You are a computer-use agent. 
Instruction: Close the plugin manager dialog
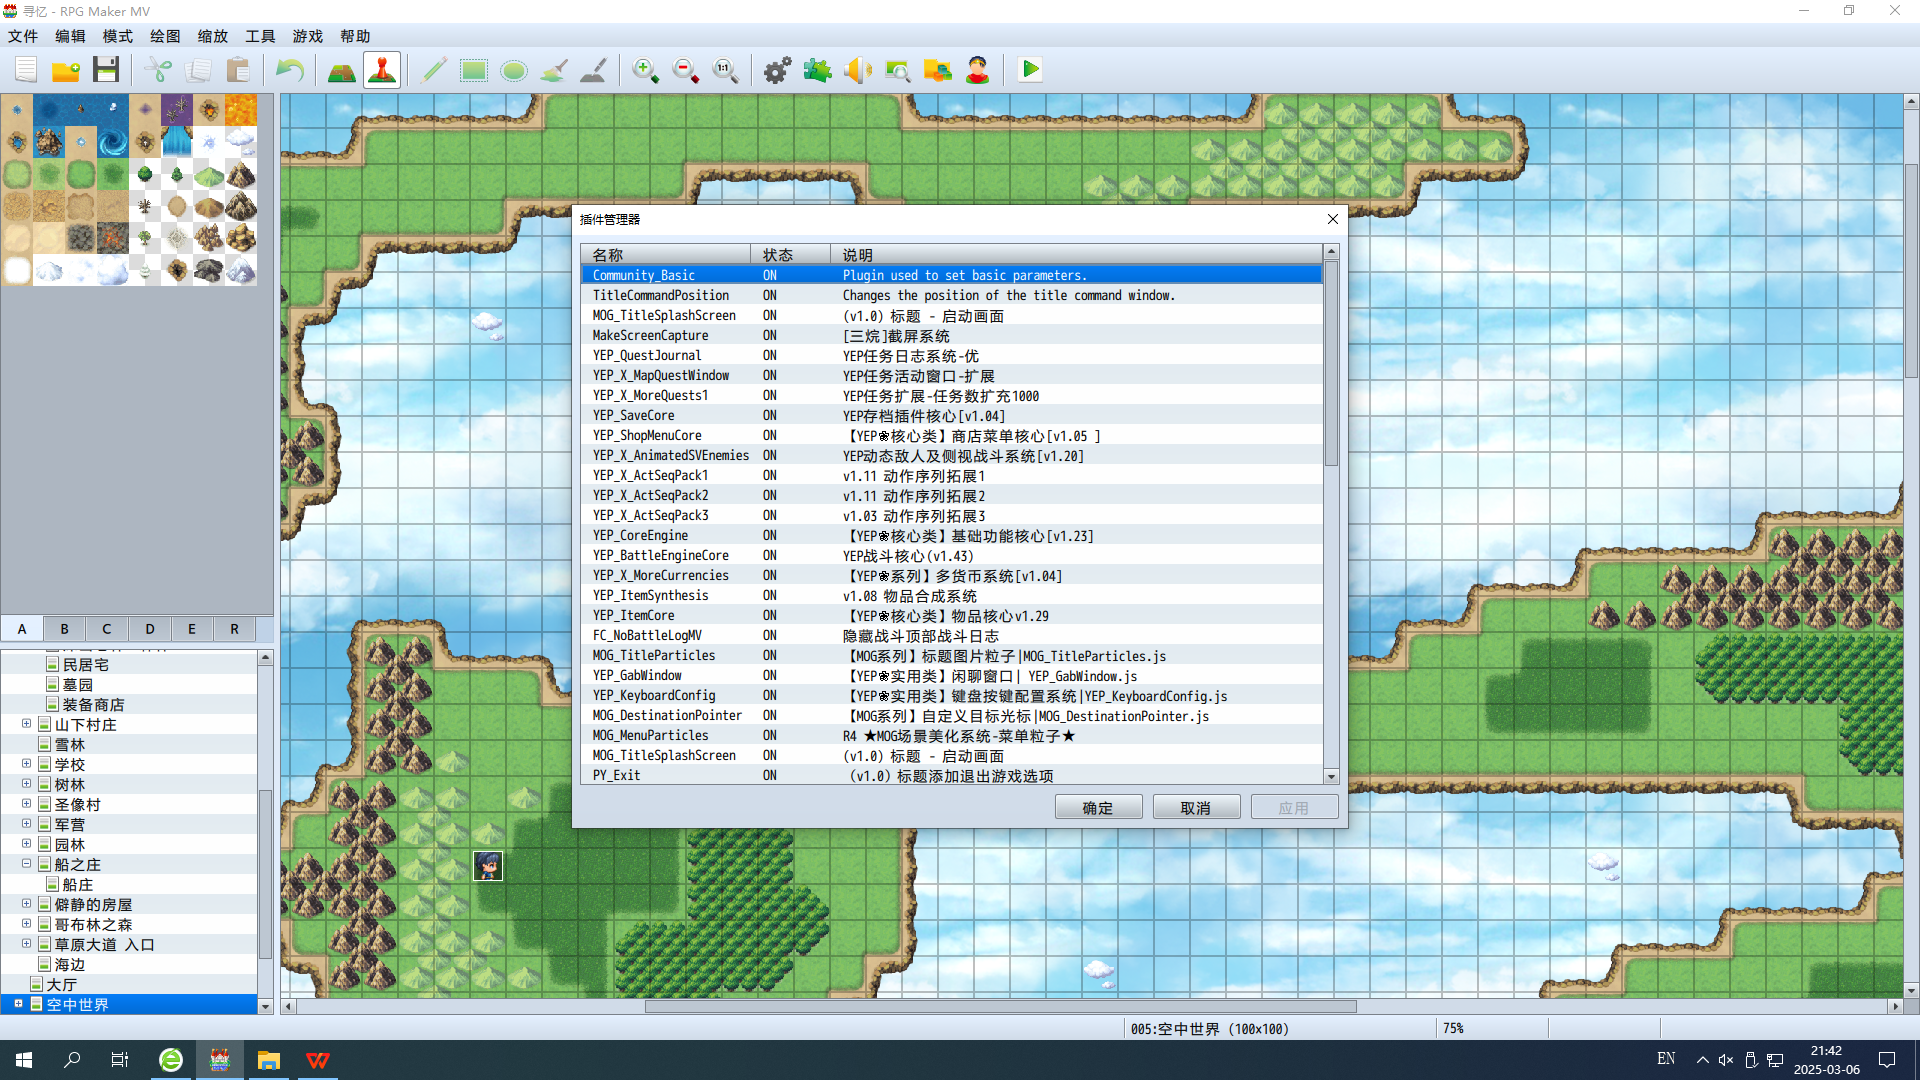1332,219
